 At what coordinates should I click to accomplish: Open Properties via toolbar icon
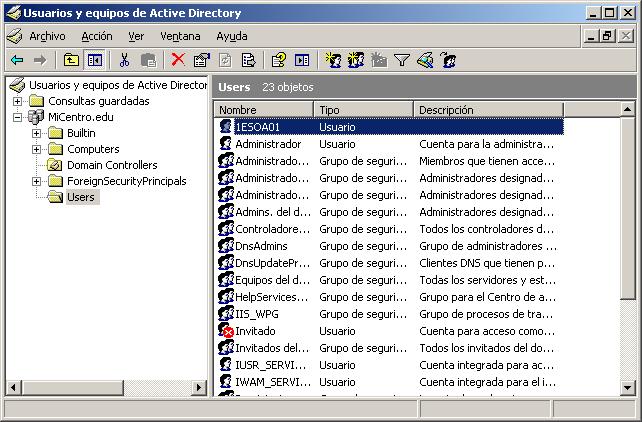coord(201,60)
